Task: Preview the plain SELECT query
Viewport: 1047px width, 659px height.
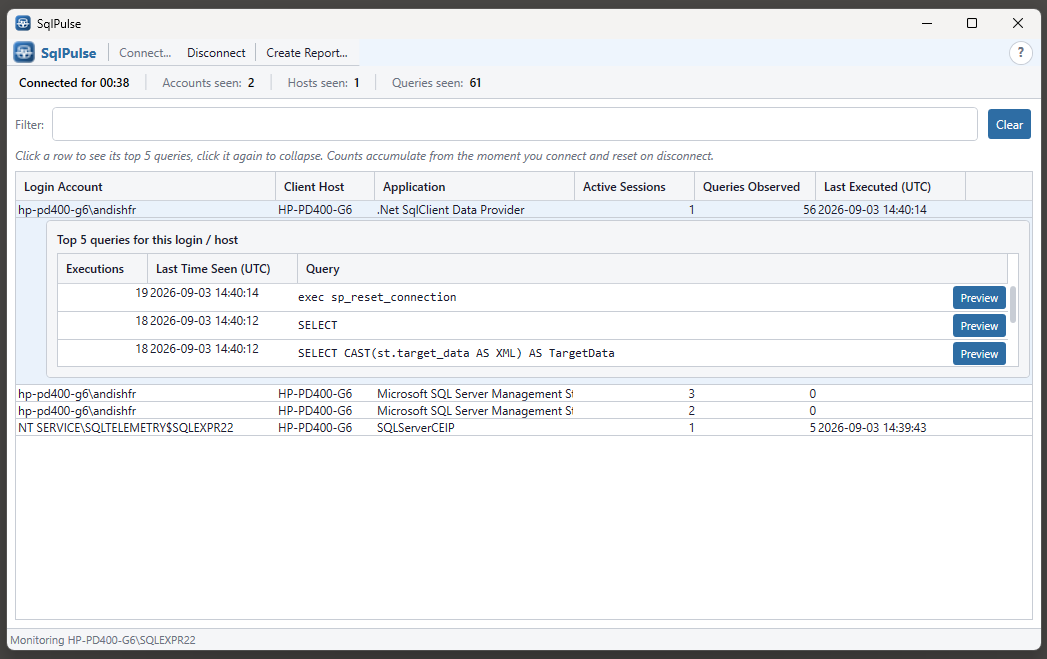Action: (x=979, y=326)
